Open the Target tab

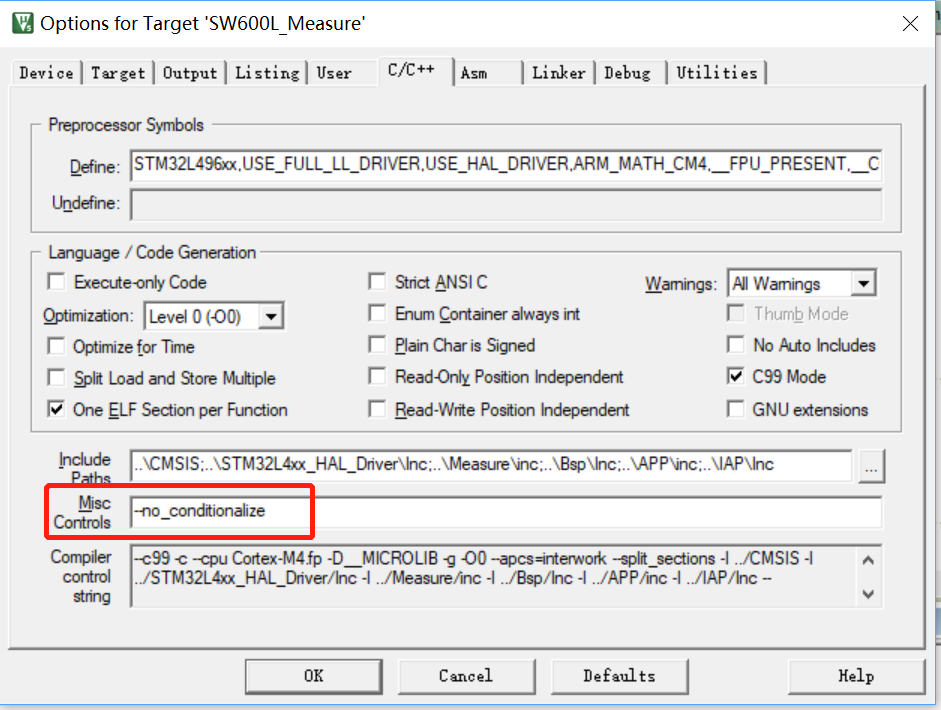pos(118,73)
